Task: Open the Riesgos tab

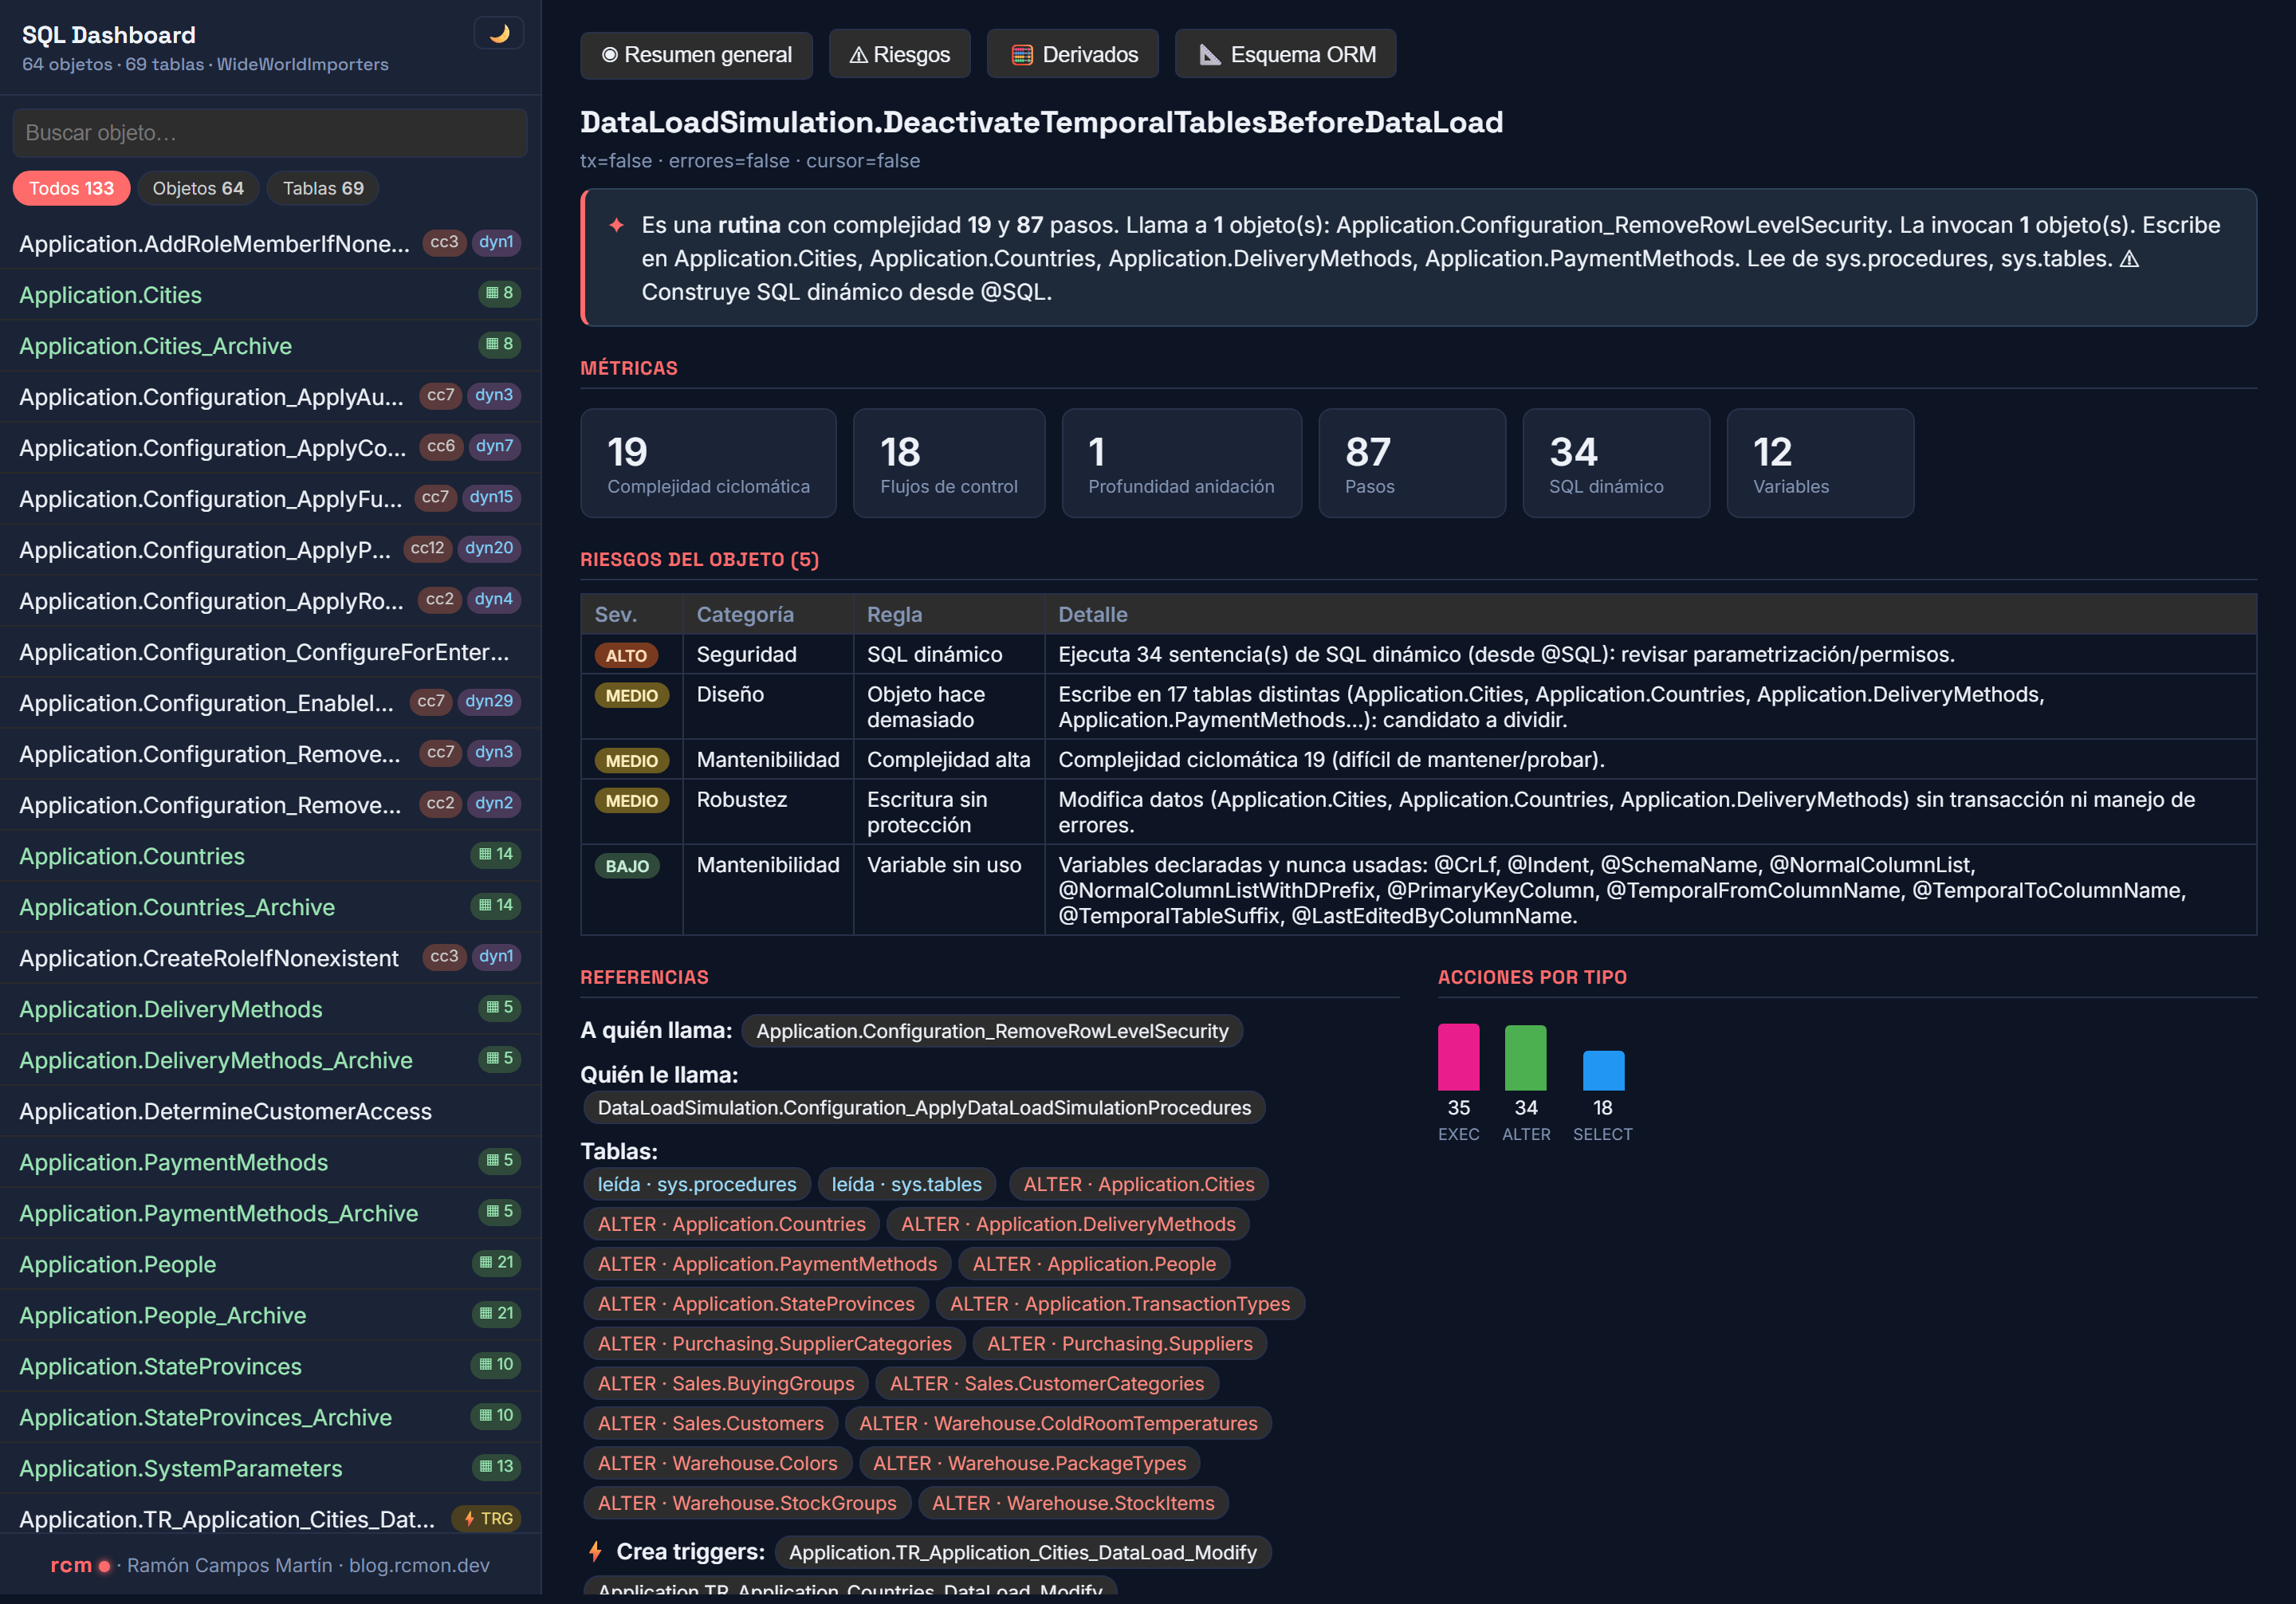Action: (x=899, y=54)
